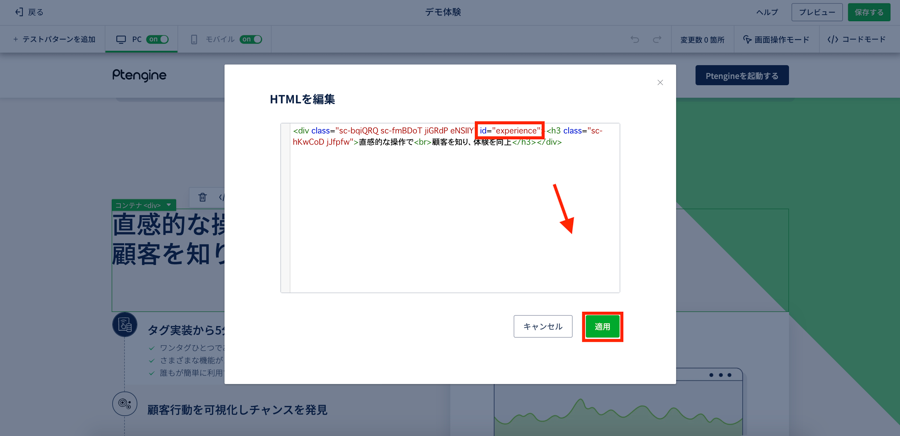Close the HTML edit dialog with X
Image resolution: width=900 pixels, height=436 pixels.
pos(660,83)
